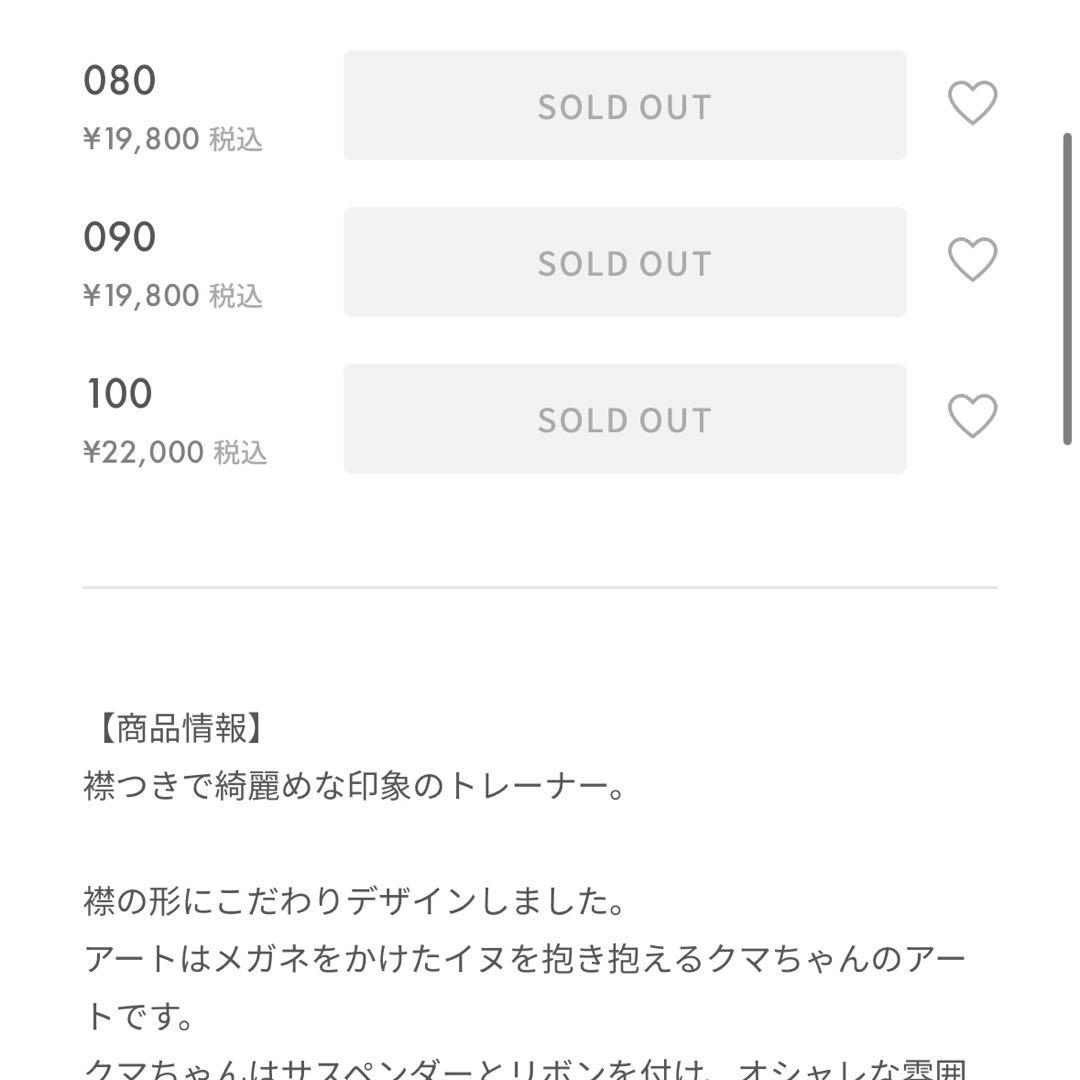1080x1080 pixels.
Task: Click the sentence 襟の形にこだわりデザインしました
Action: [355, 903]
